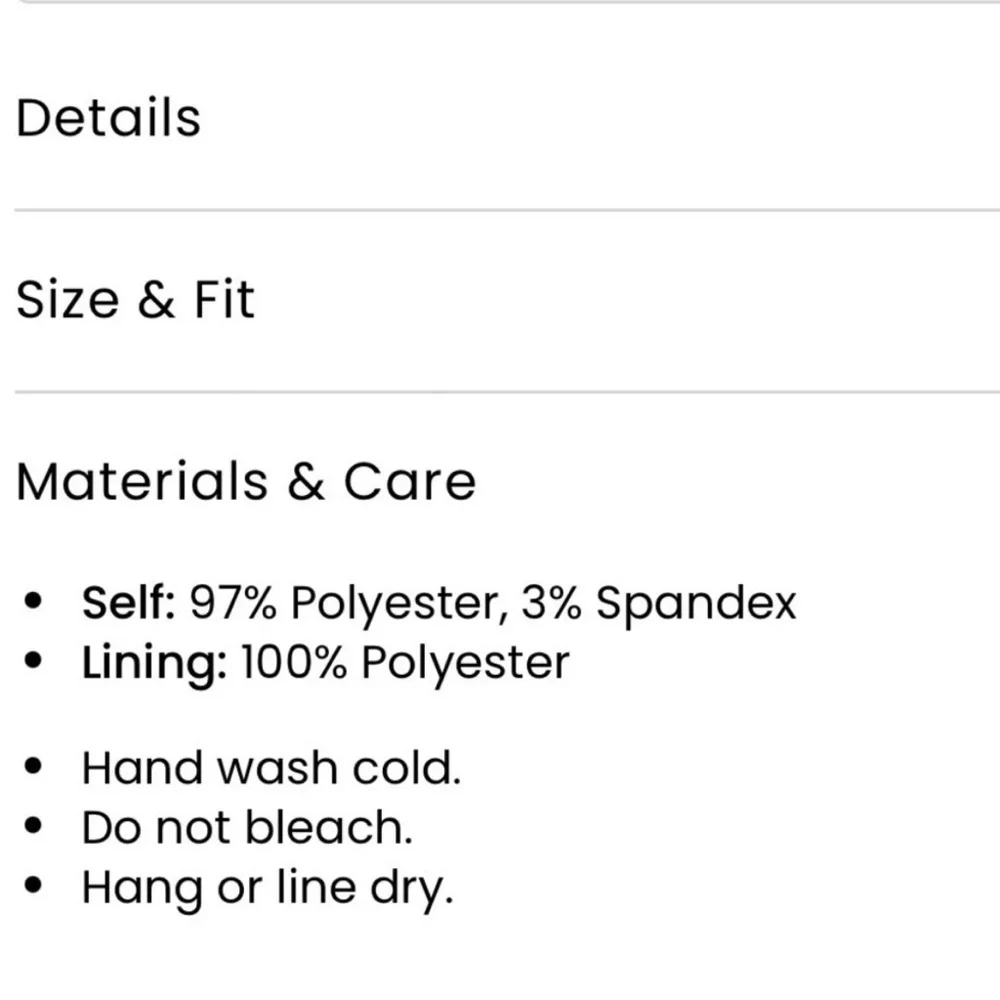Click the bullet beside Hand wash cold
This screenshot has height=1000, width=1000.
(36, 768)
